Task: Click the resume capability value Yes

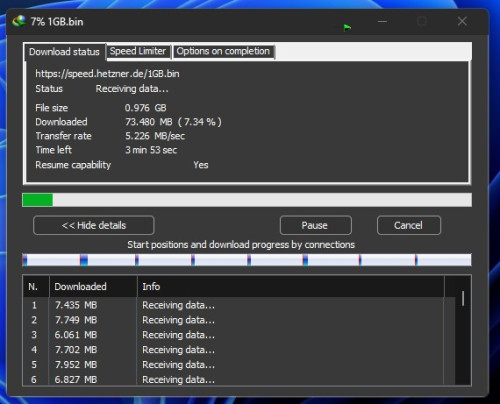Action: pos(201,165)
